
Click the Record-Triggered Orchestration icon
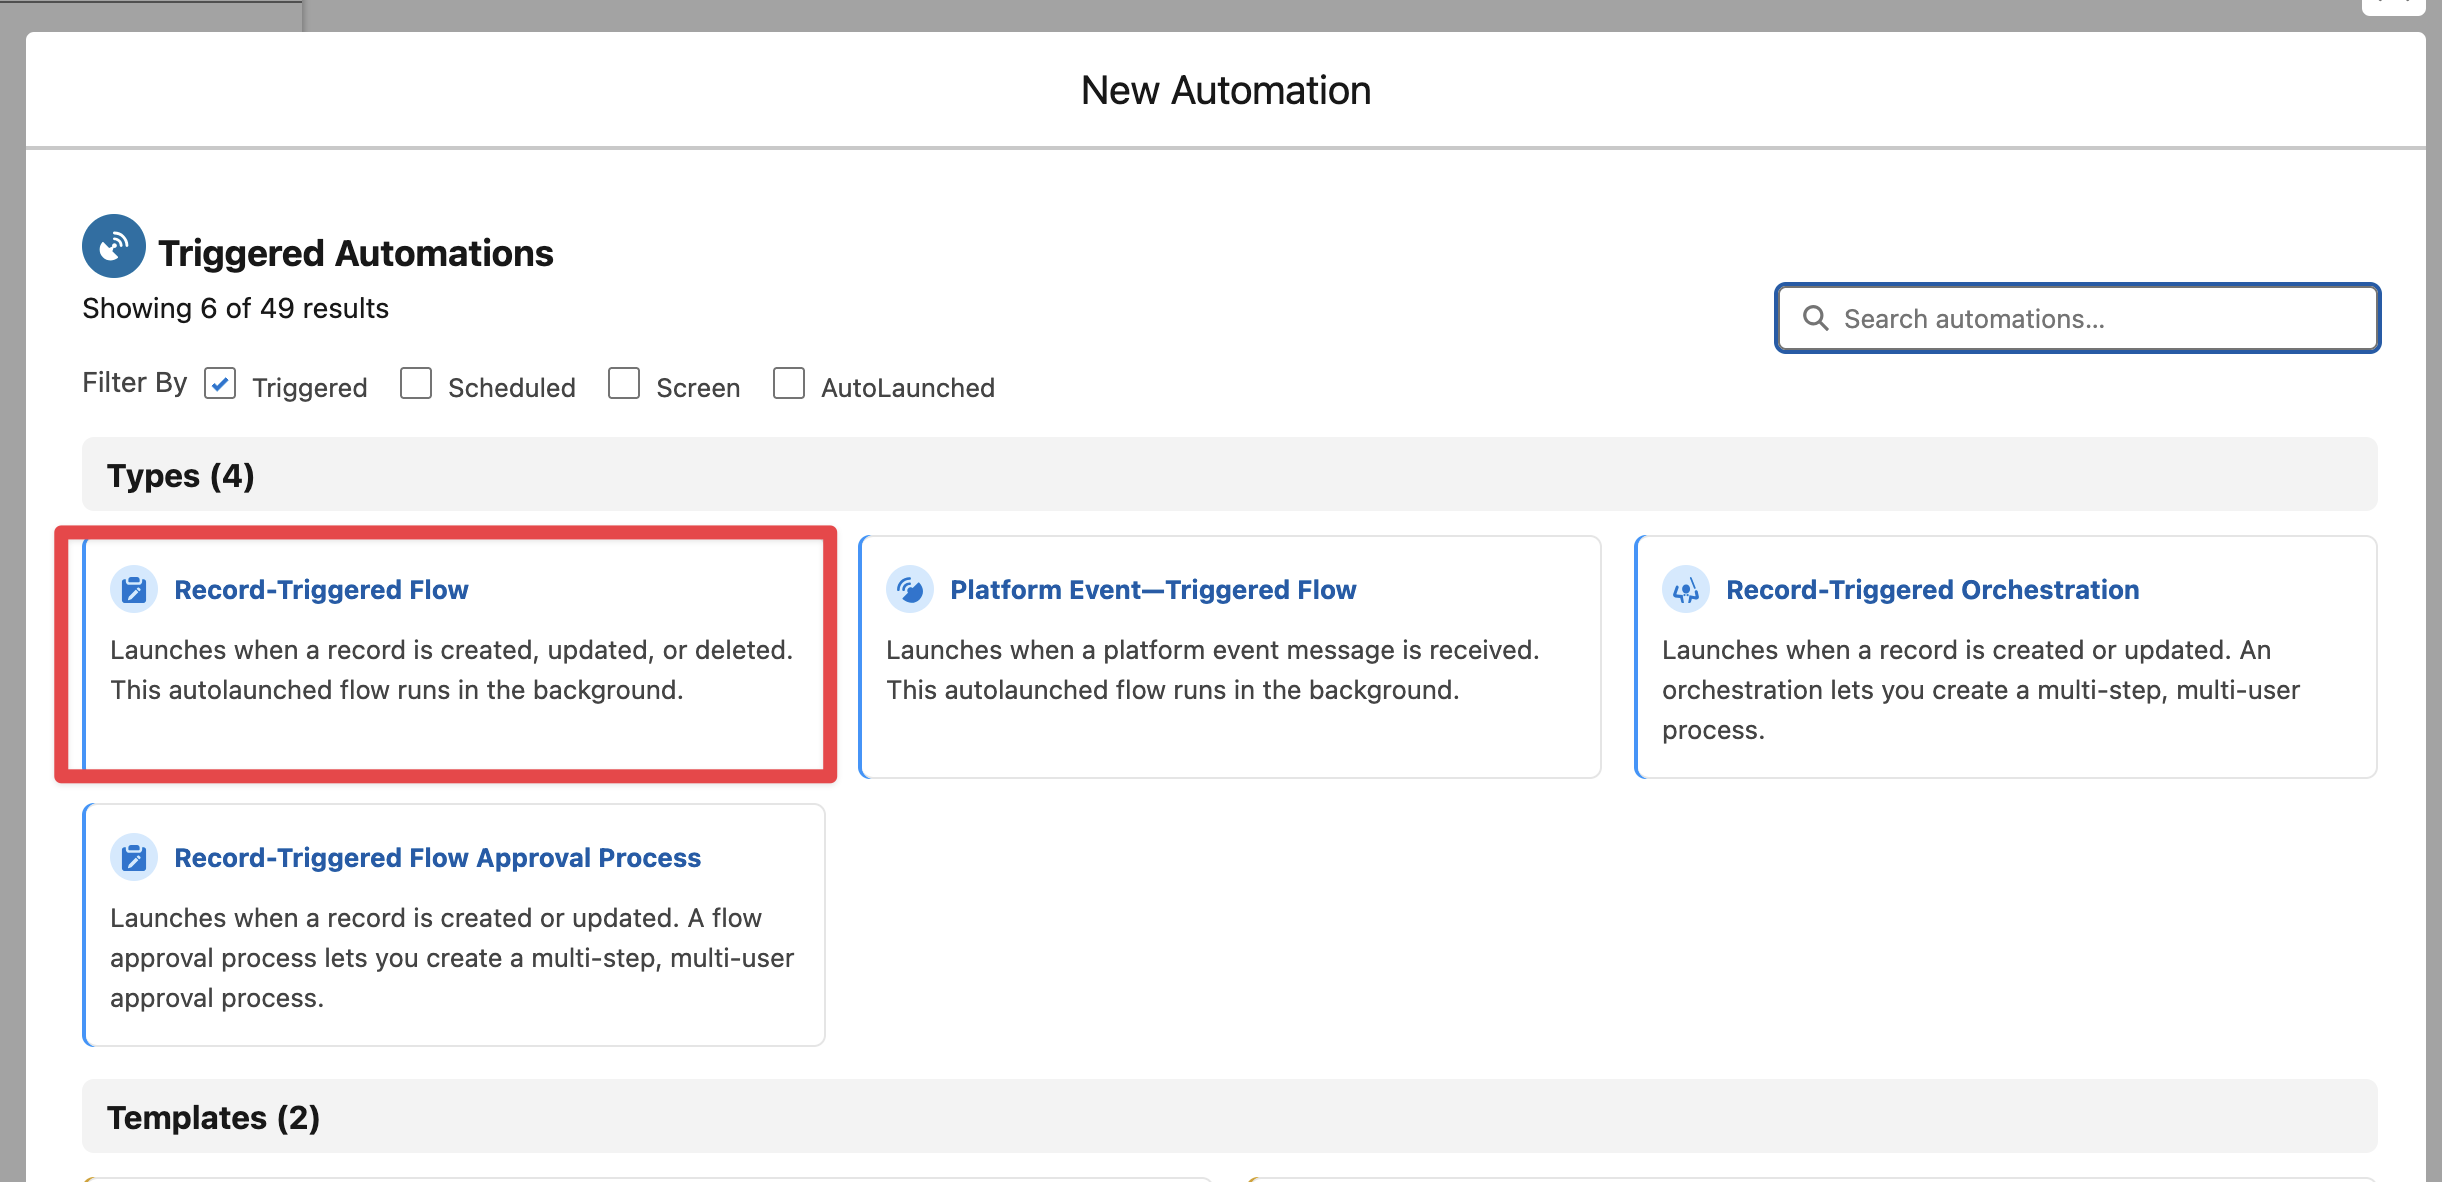(x=1686, y=590)
